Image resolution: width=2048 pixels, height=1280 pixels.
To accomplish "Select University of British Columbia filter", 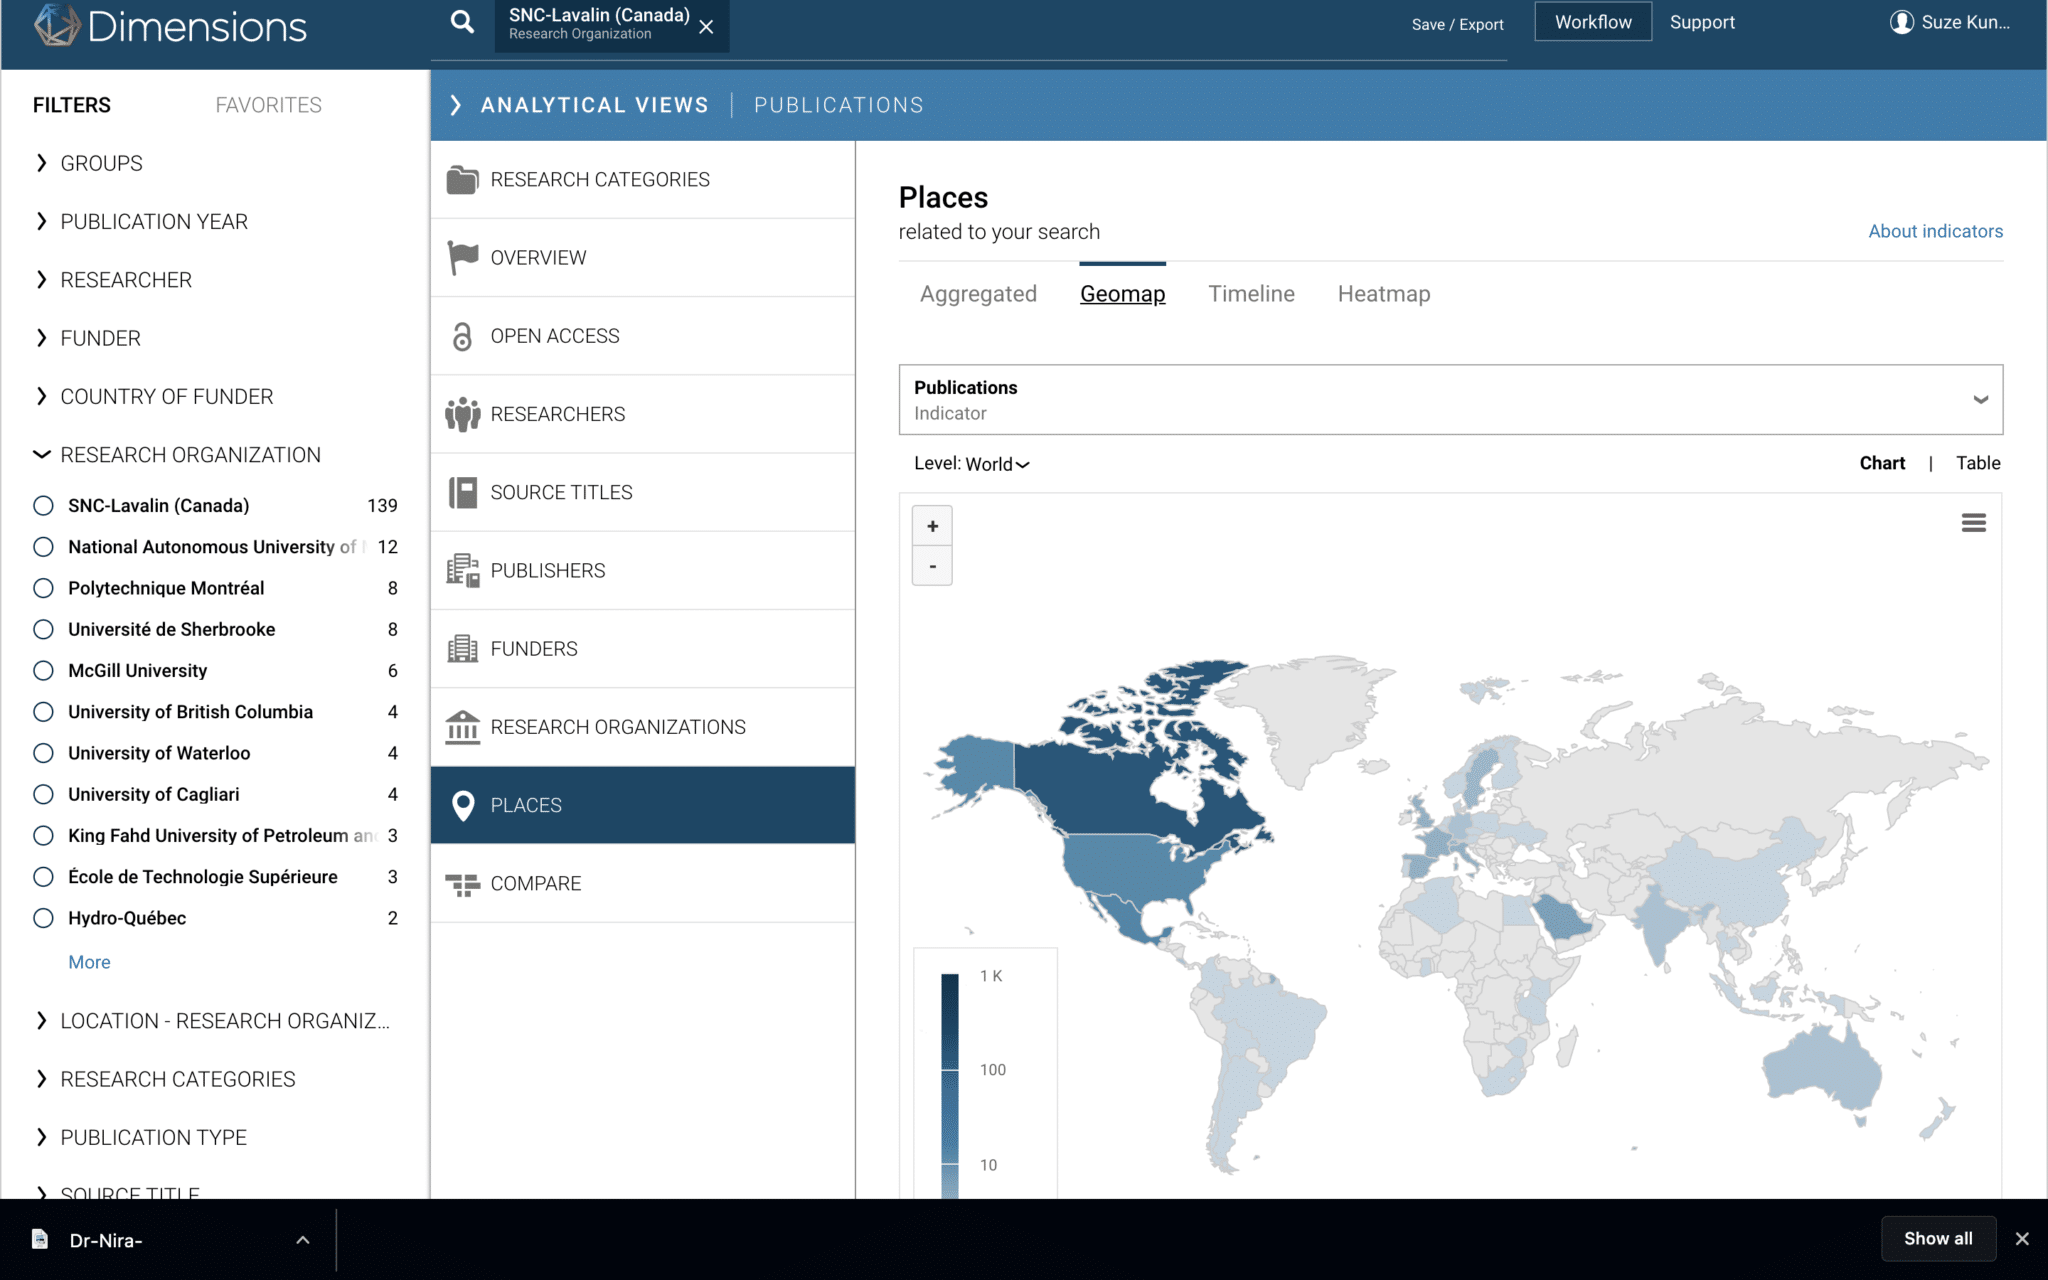I will 43,712.
